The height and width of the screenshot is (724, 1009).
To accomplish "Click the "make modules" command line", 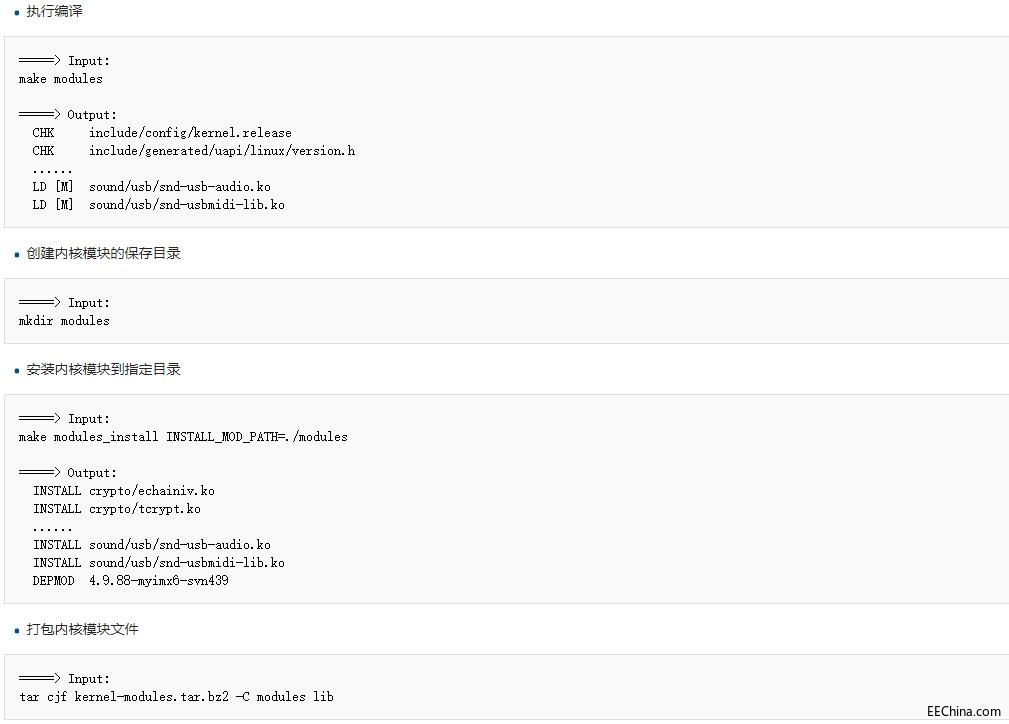I will point(60,79).
